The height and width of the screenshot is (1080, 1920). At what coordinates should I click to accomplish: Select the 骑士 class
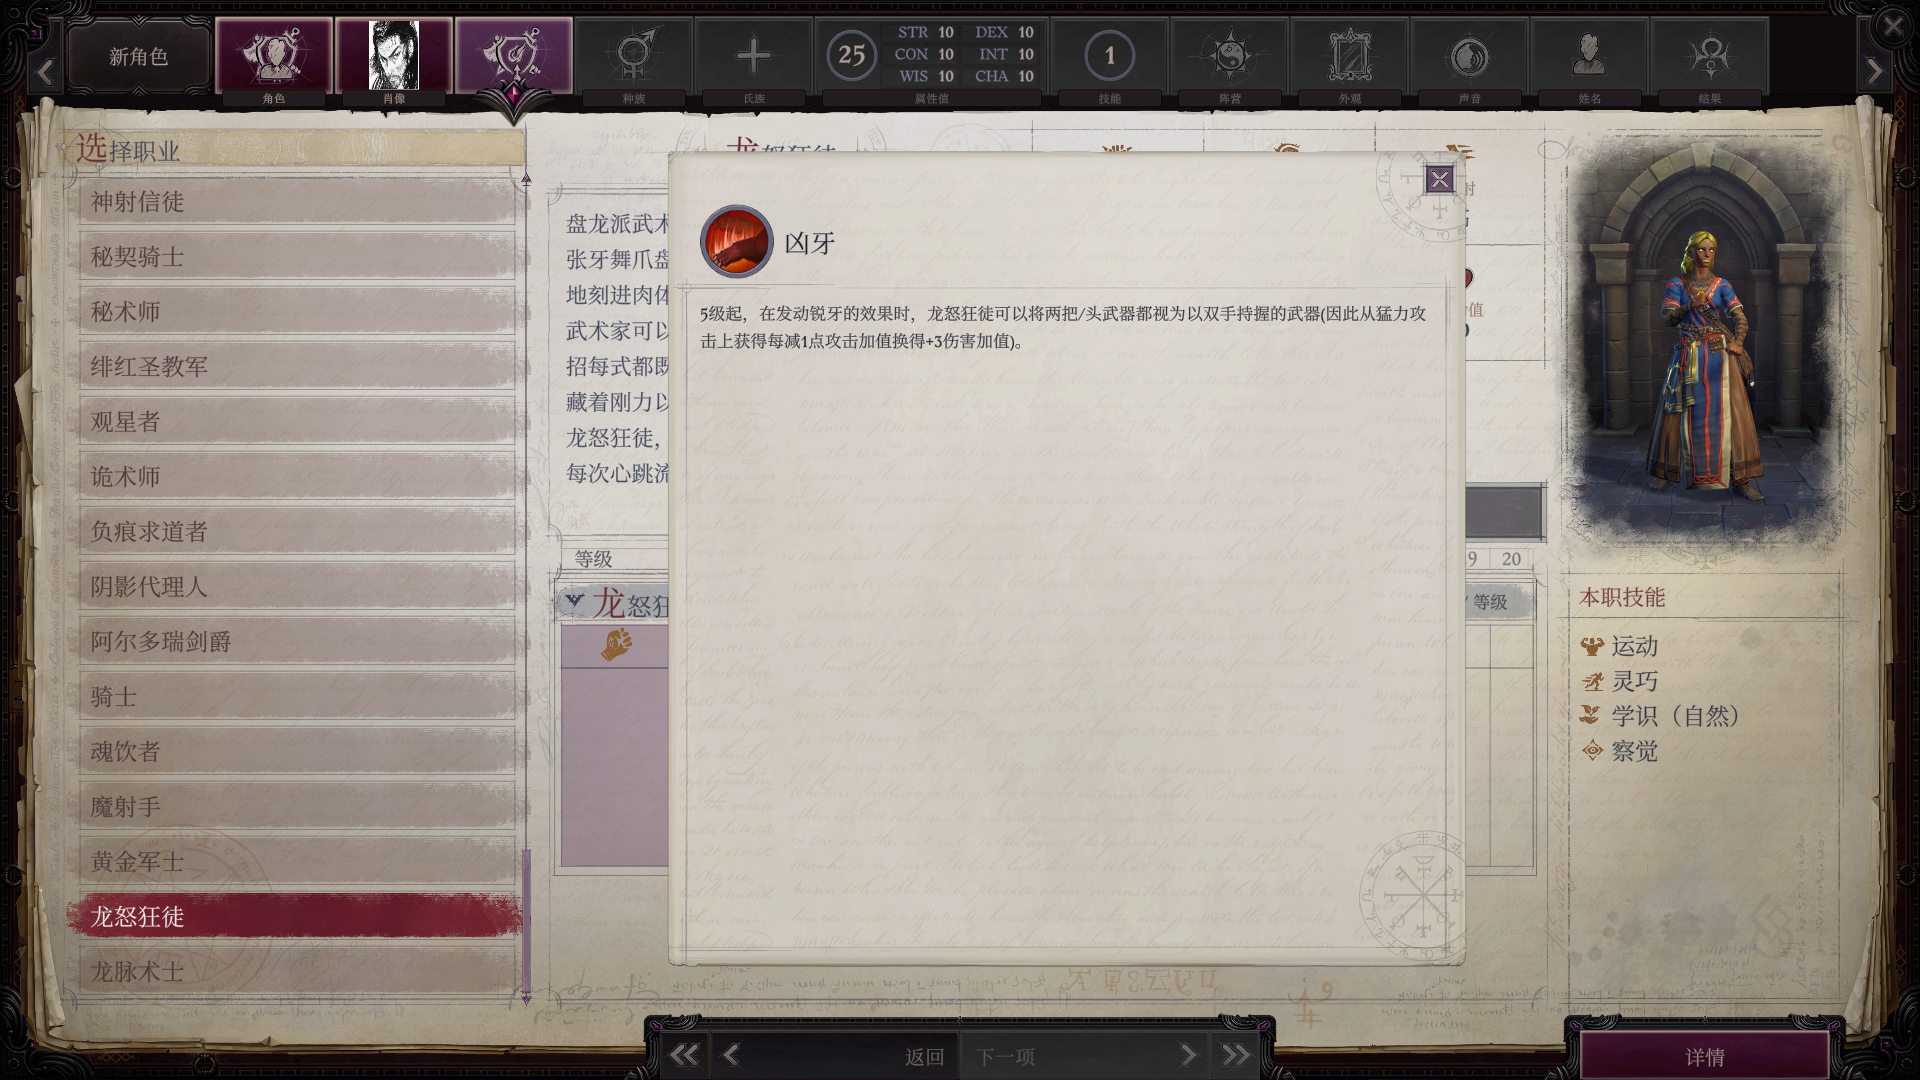pos(297,697)
